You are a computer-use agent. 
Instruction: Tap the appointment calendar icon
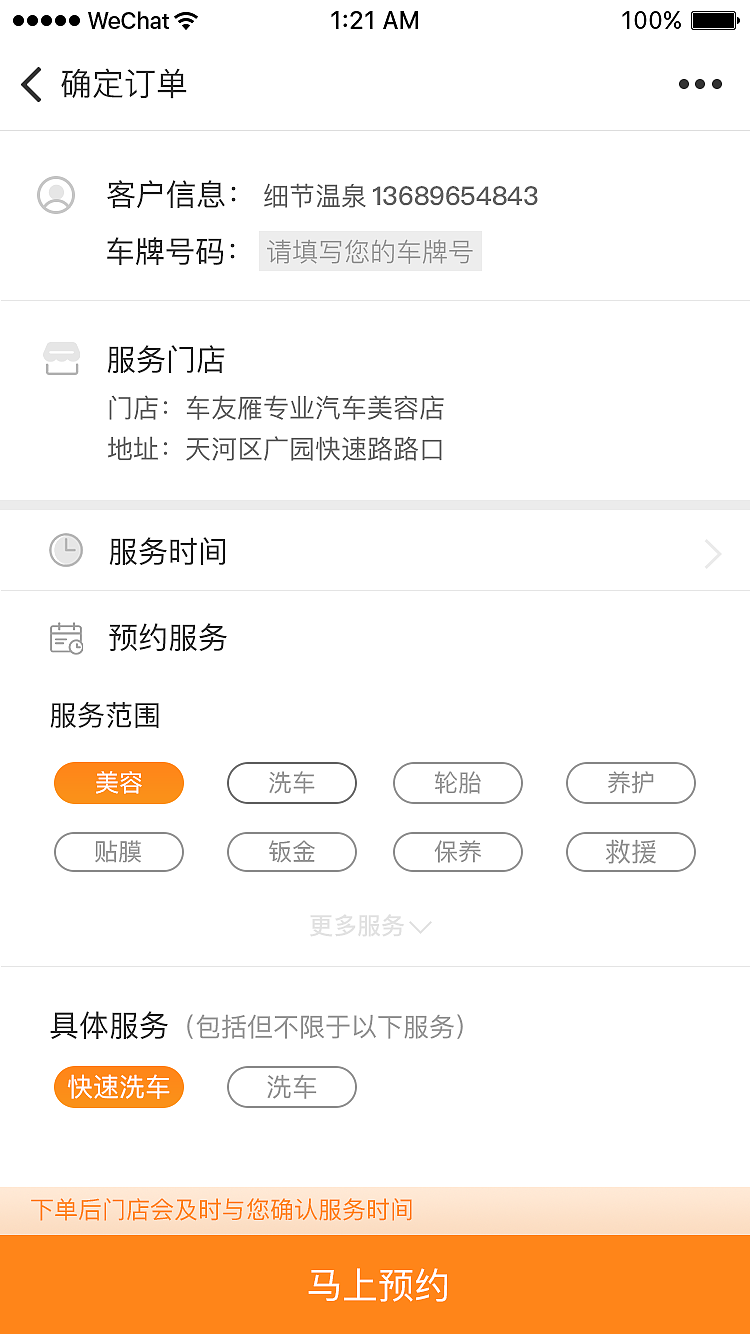tap(67, 638)
